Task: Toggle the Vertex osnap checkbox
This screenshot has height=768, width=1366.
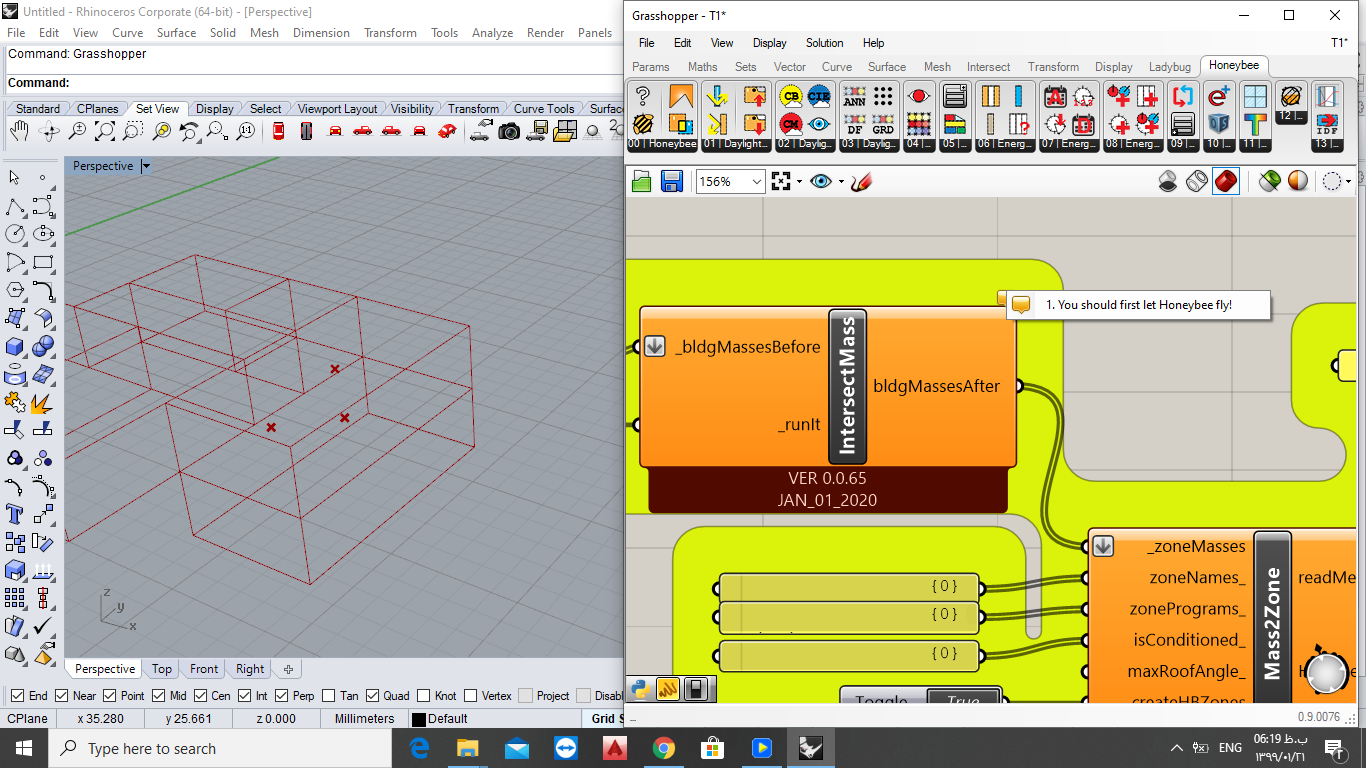Action: click(x=469, y=696)
